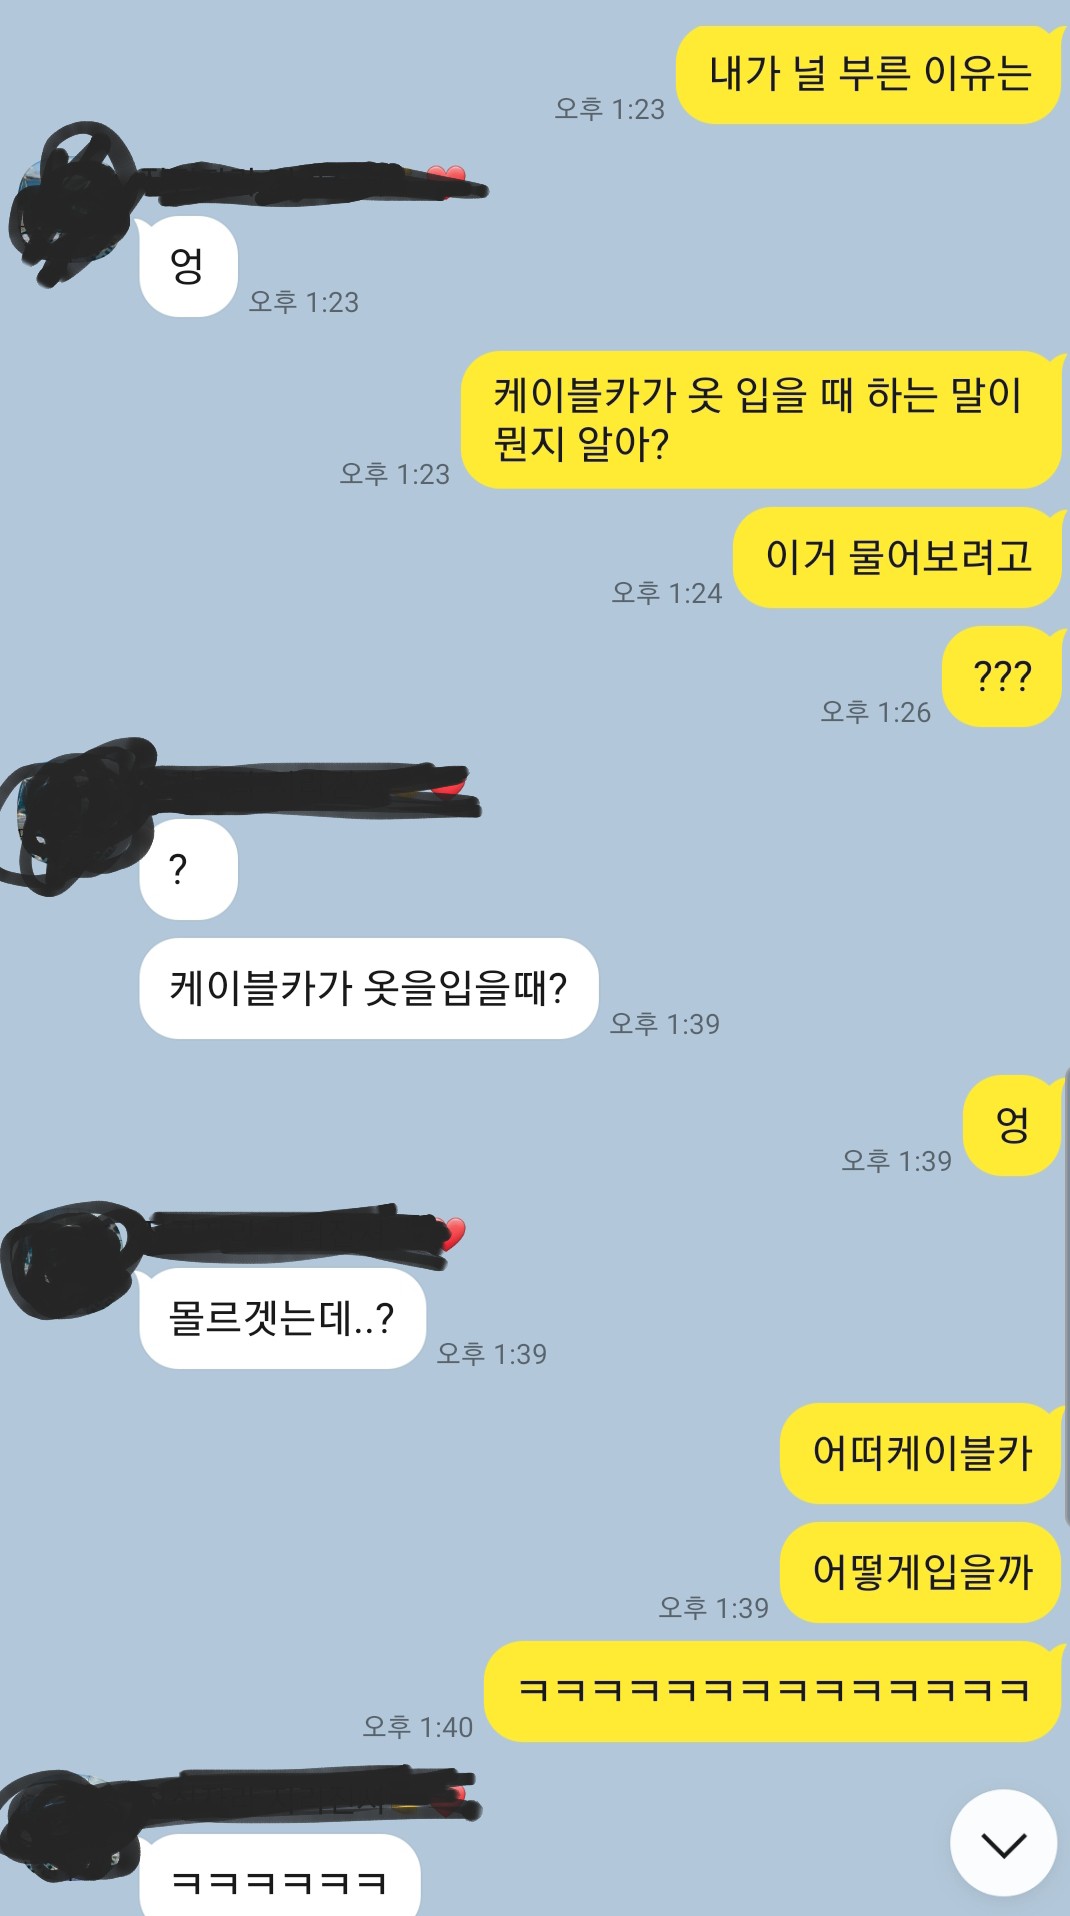Select the 케이블카가 옷을입을때? reply bubble

coord(369,988)
